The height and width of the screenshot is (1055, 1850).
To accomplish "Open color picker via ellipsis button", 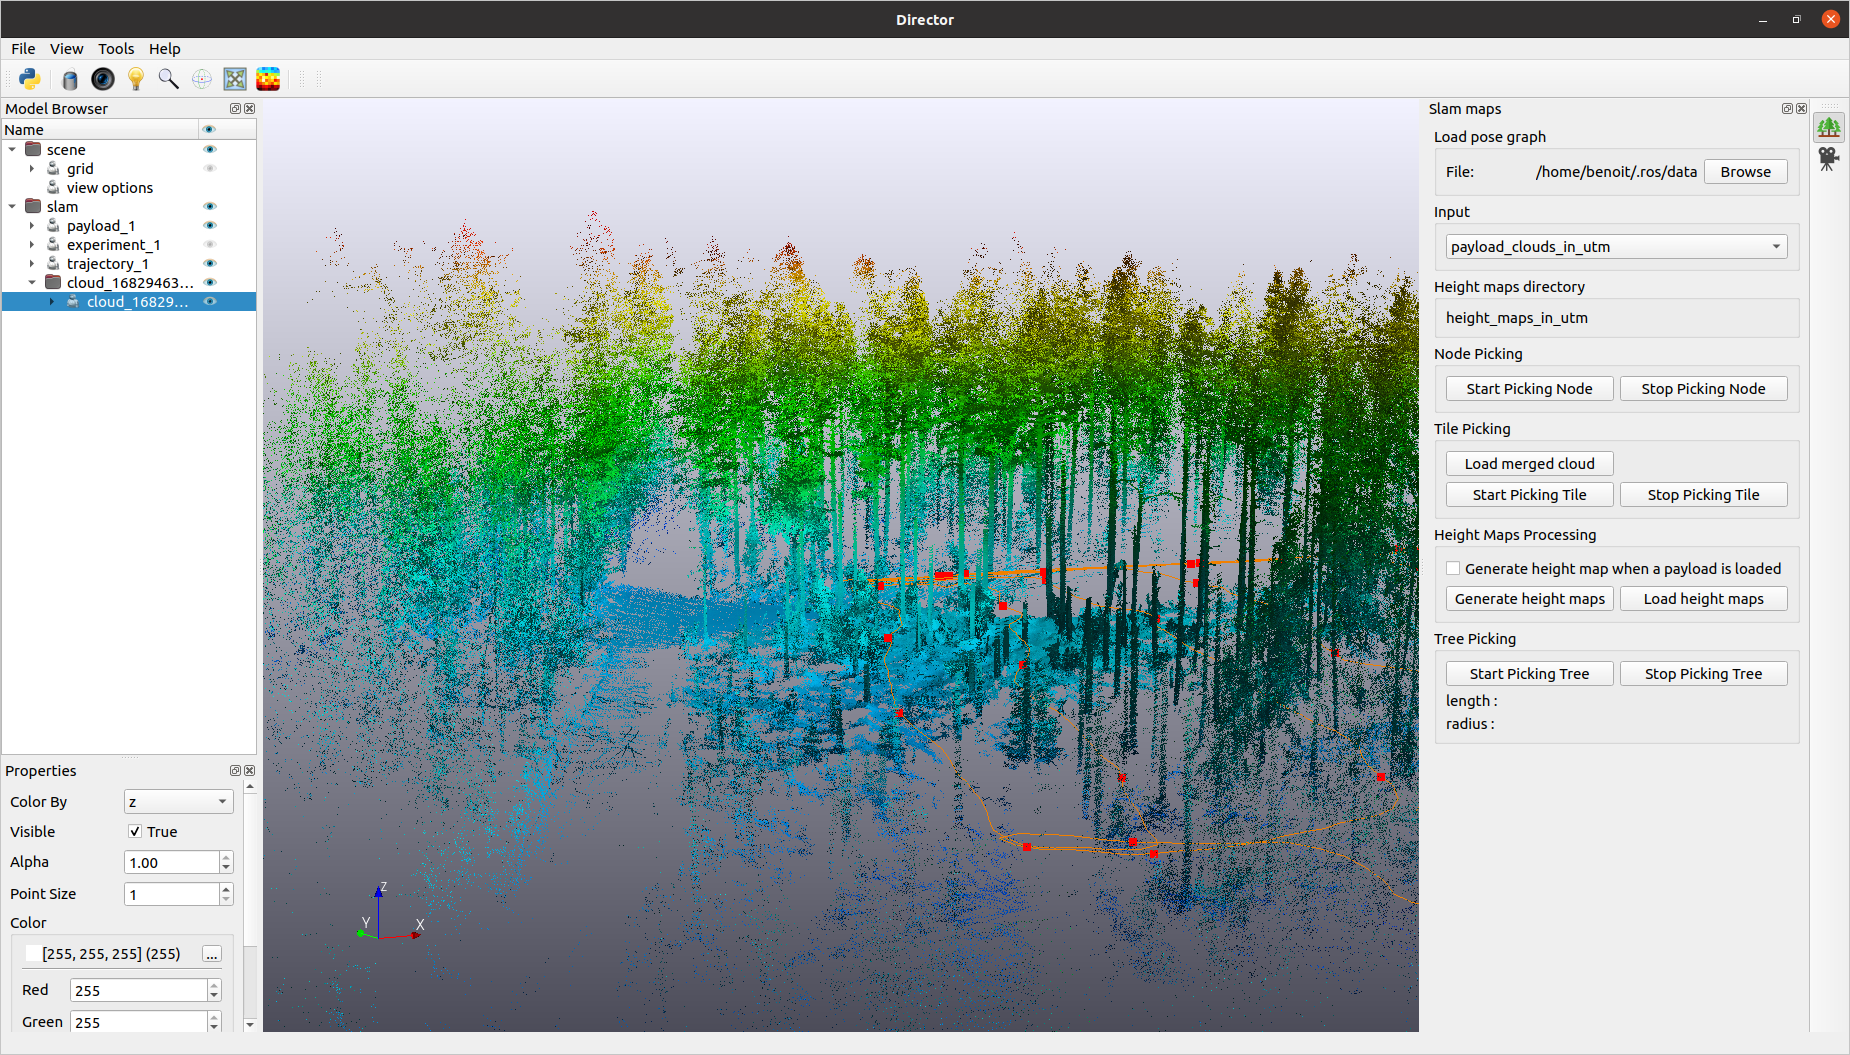I will pos(212,954).
